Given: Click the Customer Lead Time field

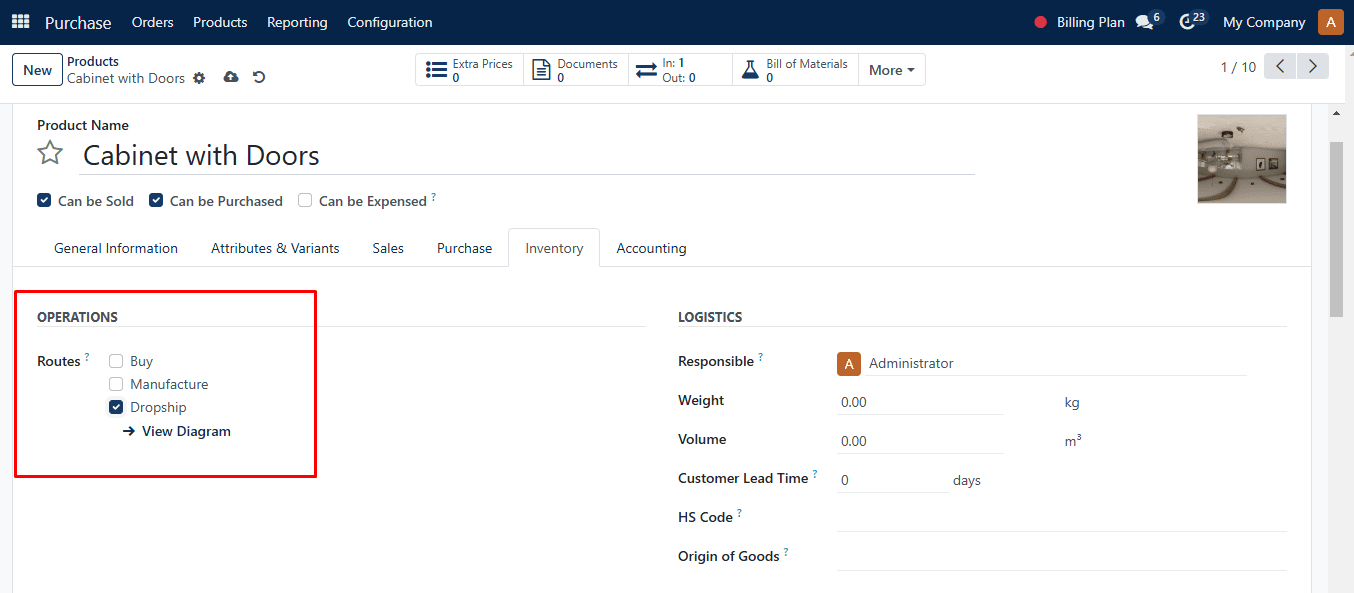Looking at the screenshot, I should (x=892, y=480).
